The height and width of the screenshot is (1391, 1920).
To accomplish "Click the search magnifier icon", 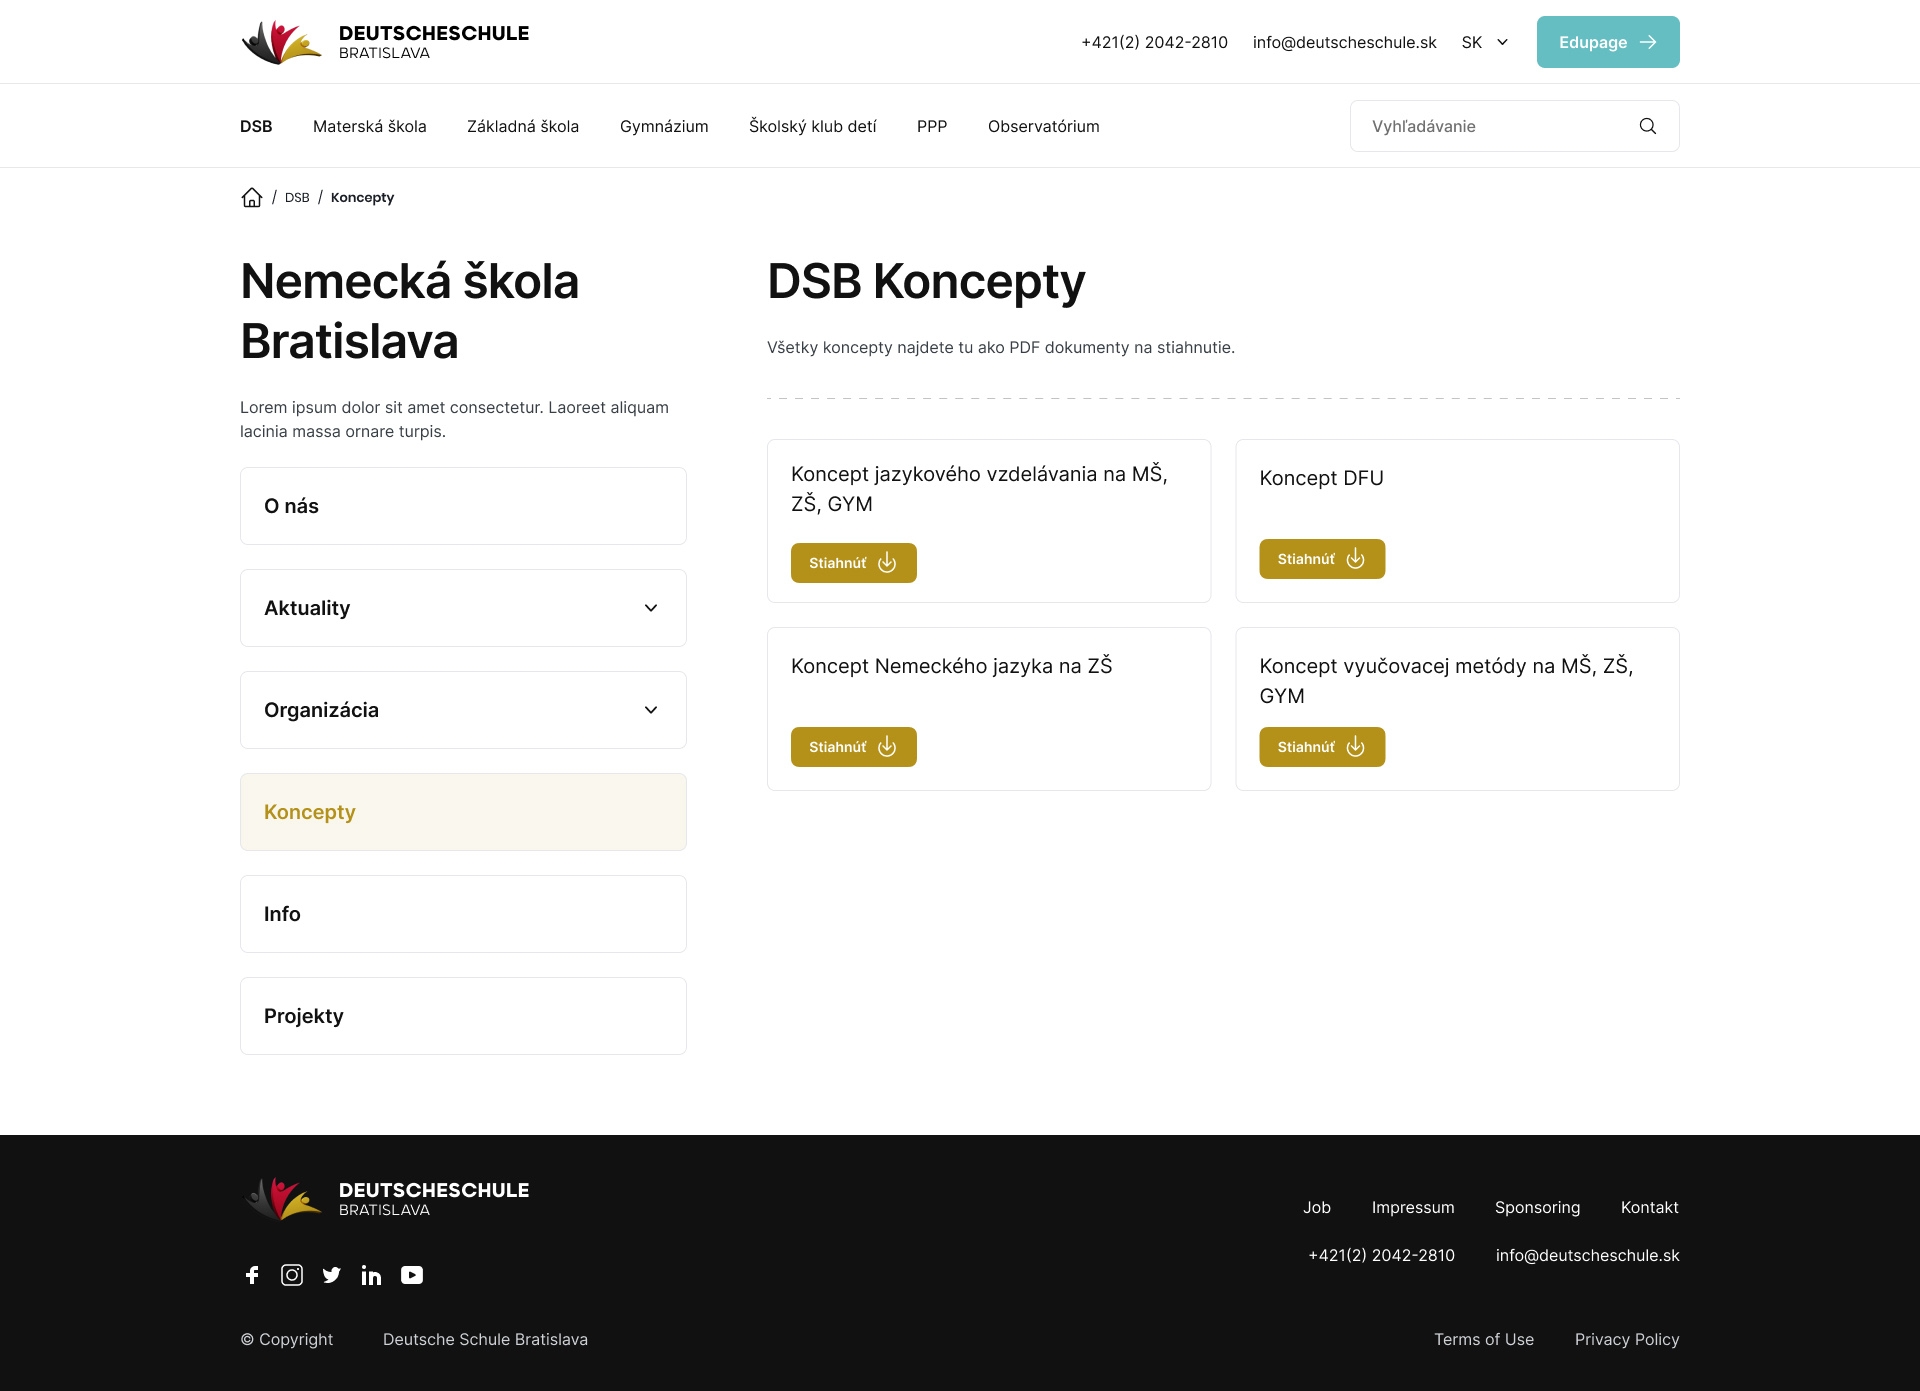I will pos(1648,126).
